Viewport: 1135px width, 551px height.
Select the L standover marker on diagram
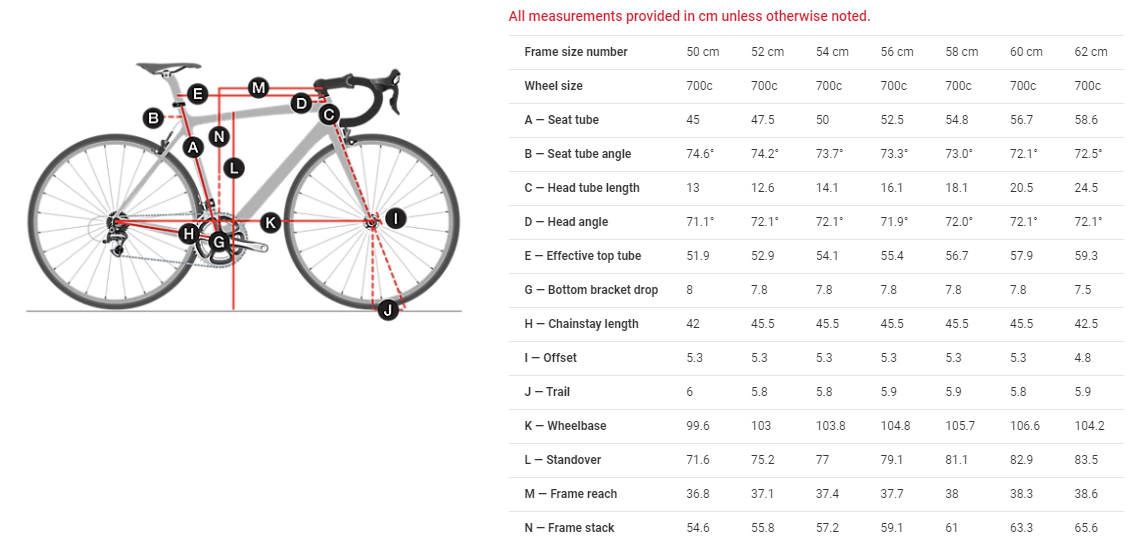(x=233, y=168)
